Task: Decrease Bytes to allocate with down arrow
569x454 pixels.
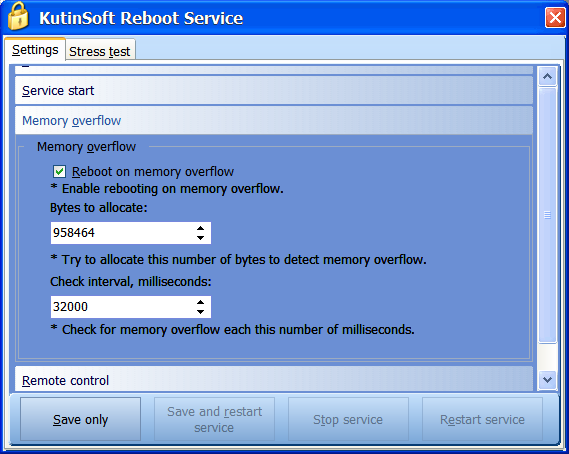Action: point(200,238)
